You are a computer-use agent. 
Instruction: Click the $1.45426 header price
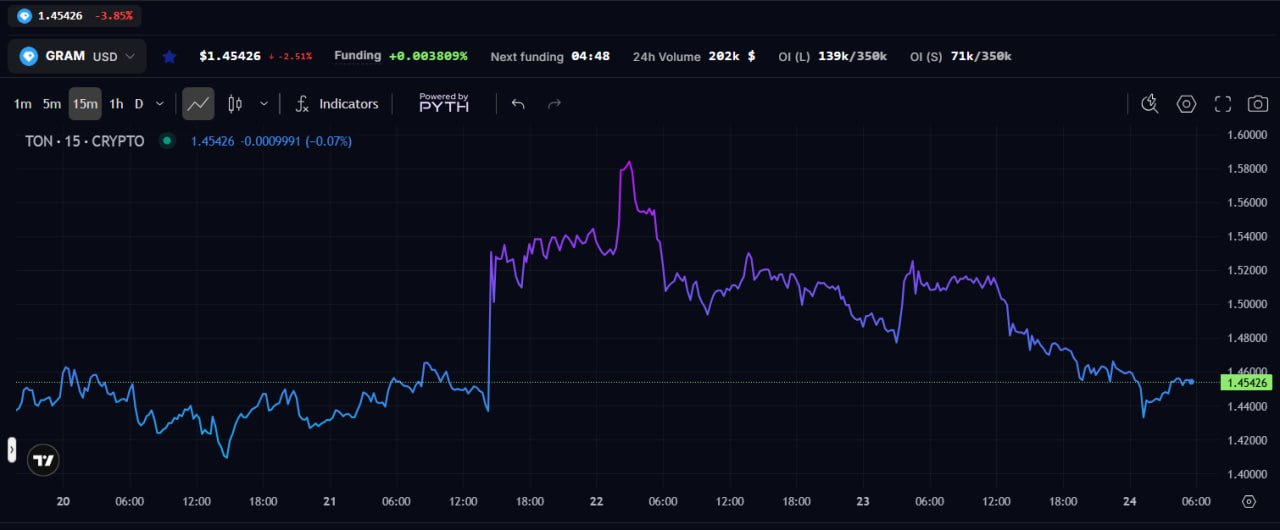tap(230, 56)
